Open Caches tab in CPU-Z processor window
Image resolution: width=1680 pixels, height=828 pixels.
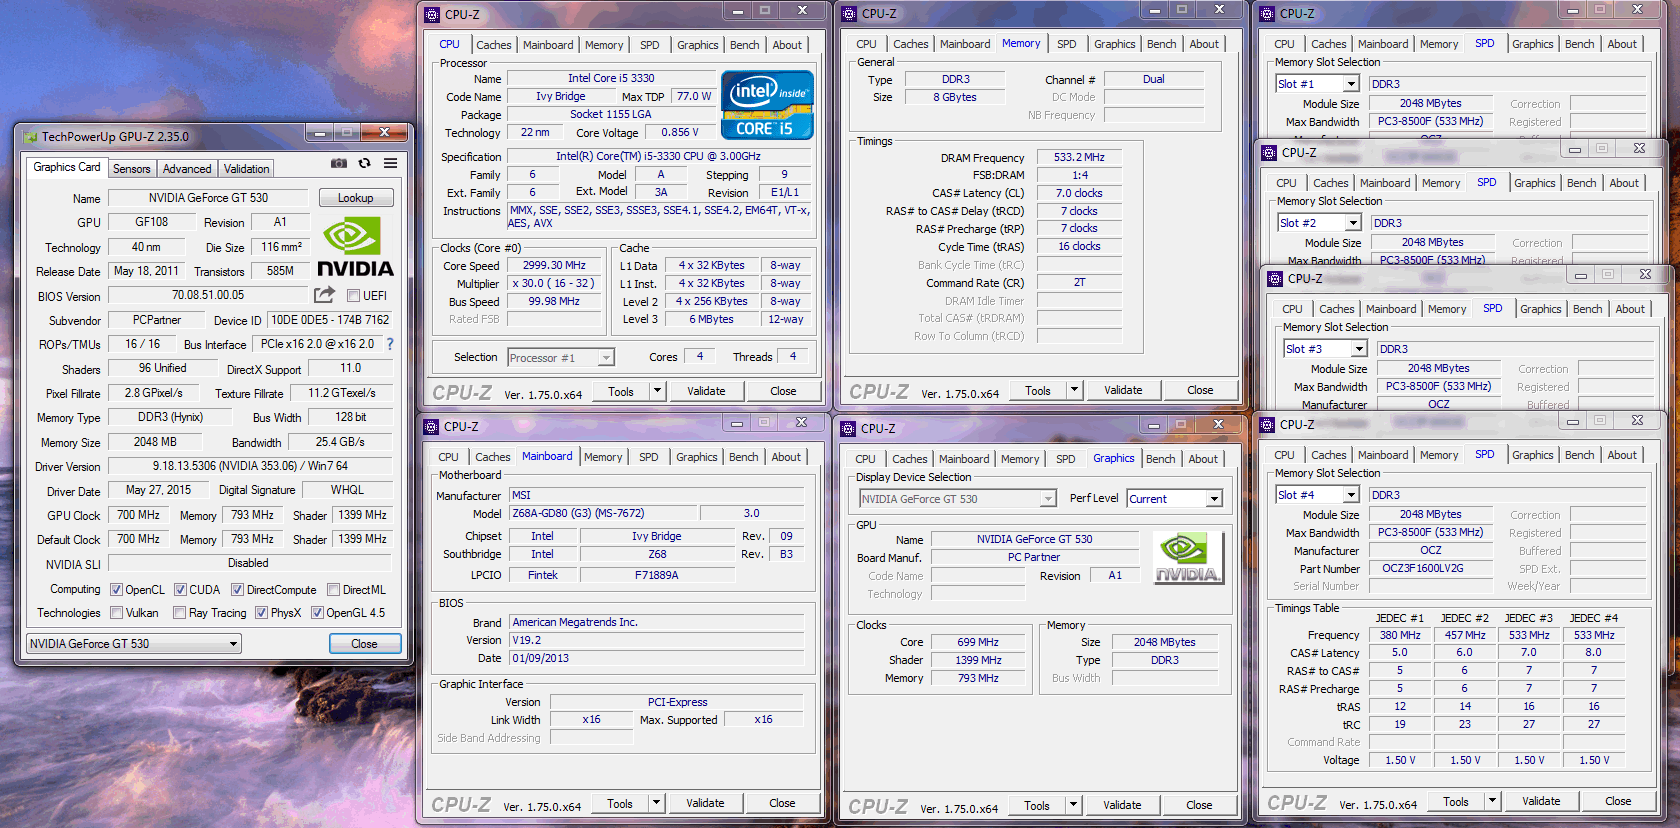point(494,45)
